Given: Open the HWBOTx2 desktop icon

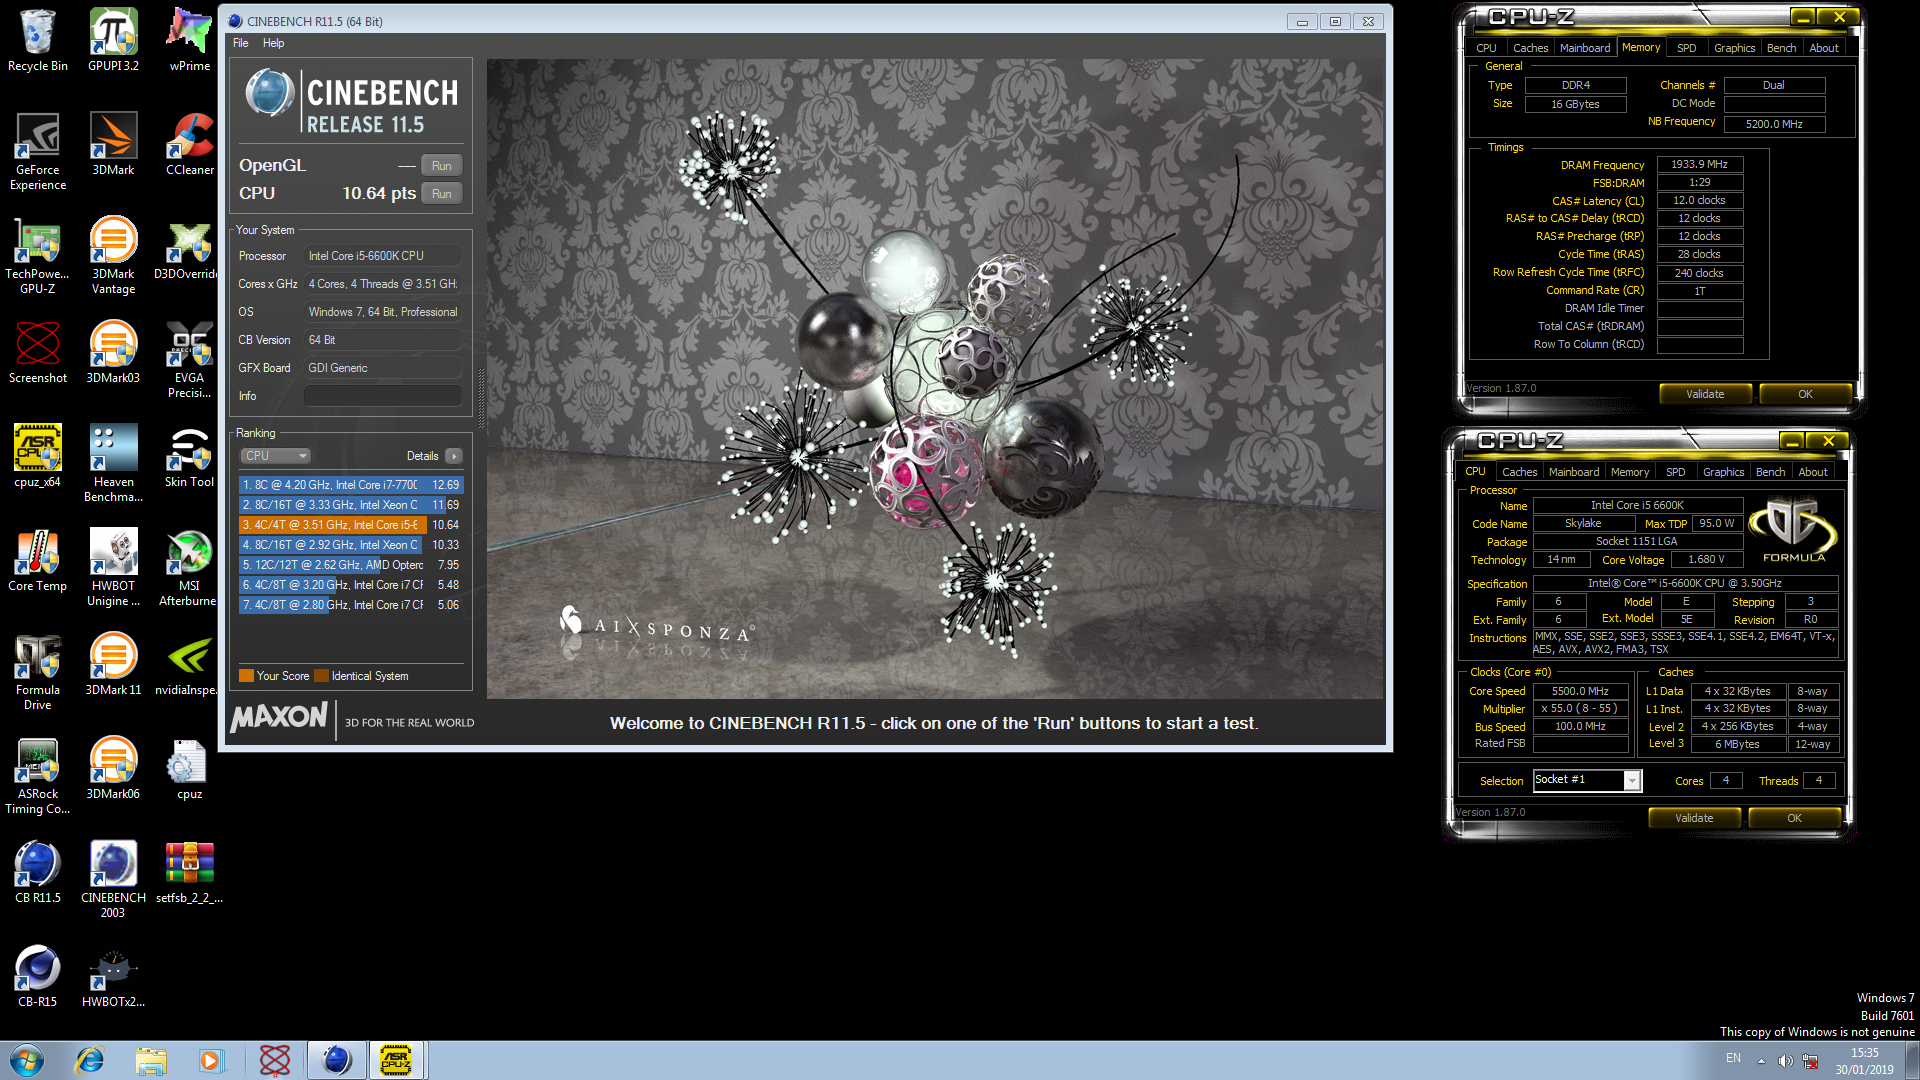Looking at the screenshot, I should (x=113, y=975).
